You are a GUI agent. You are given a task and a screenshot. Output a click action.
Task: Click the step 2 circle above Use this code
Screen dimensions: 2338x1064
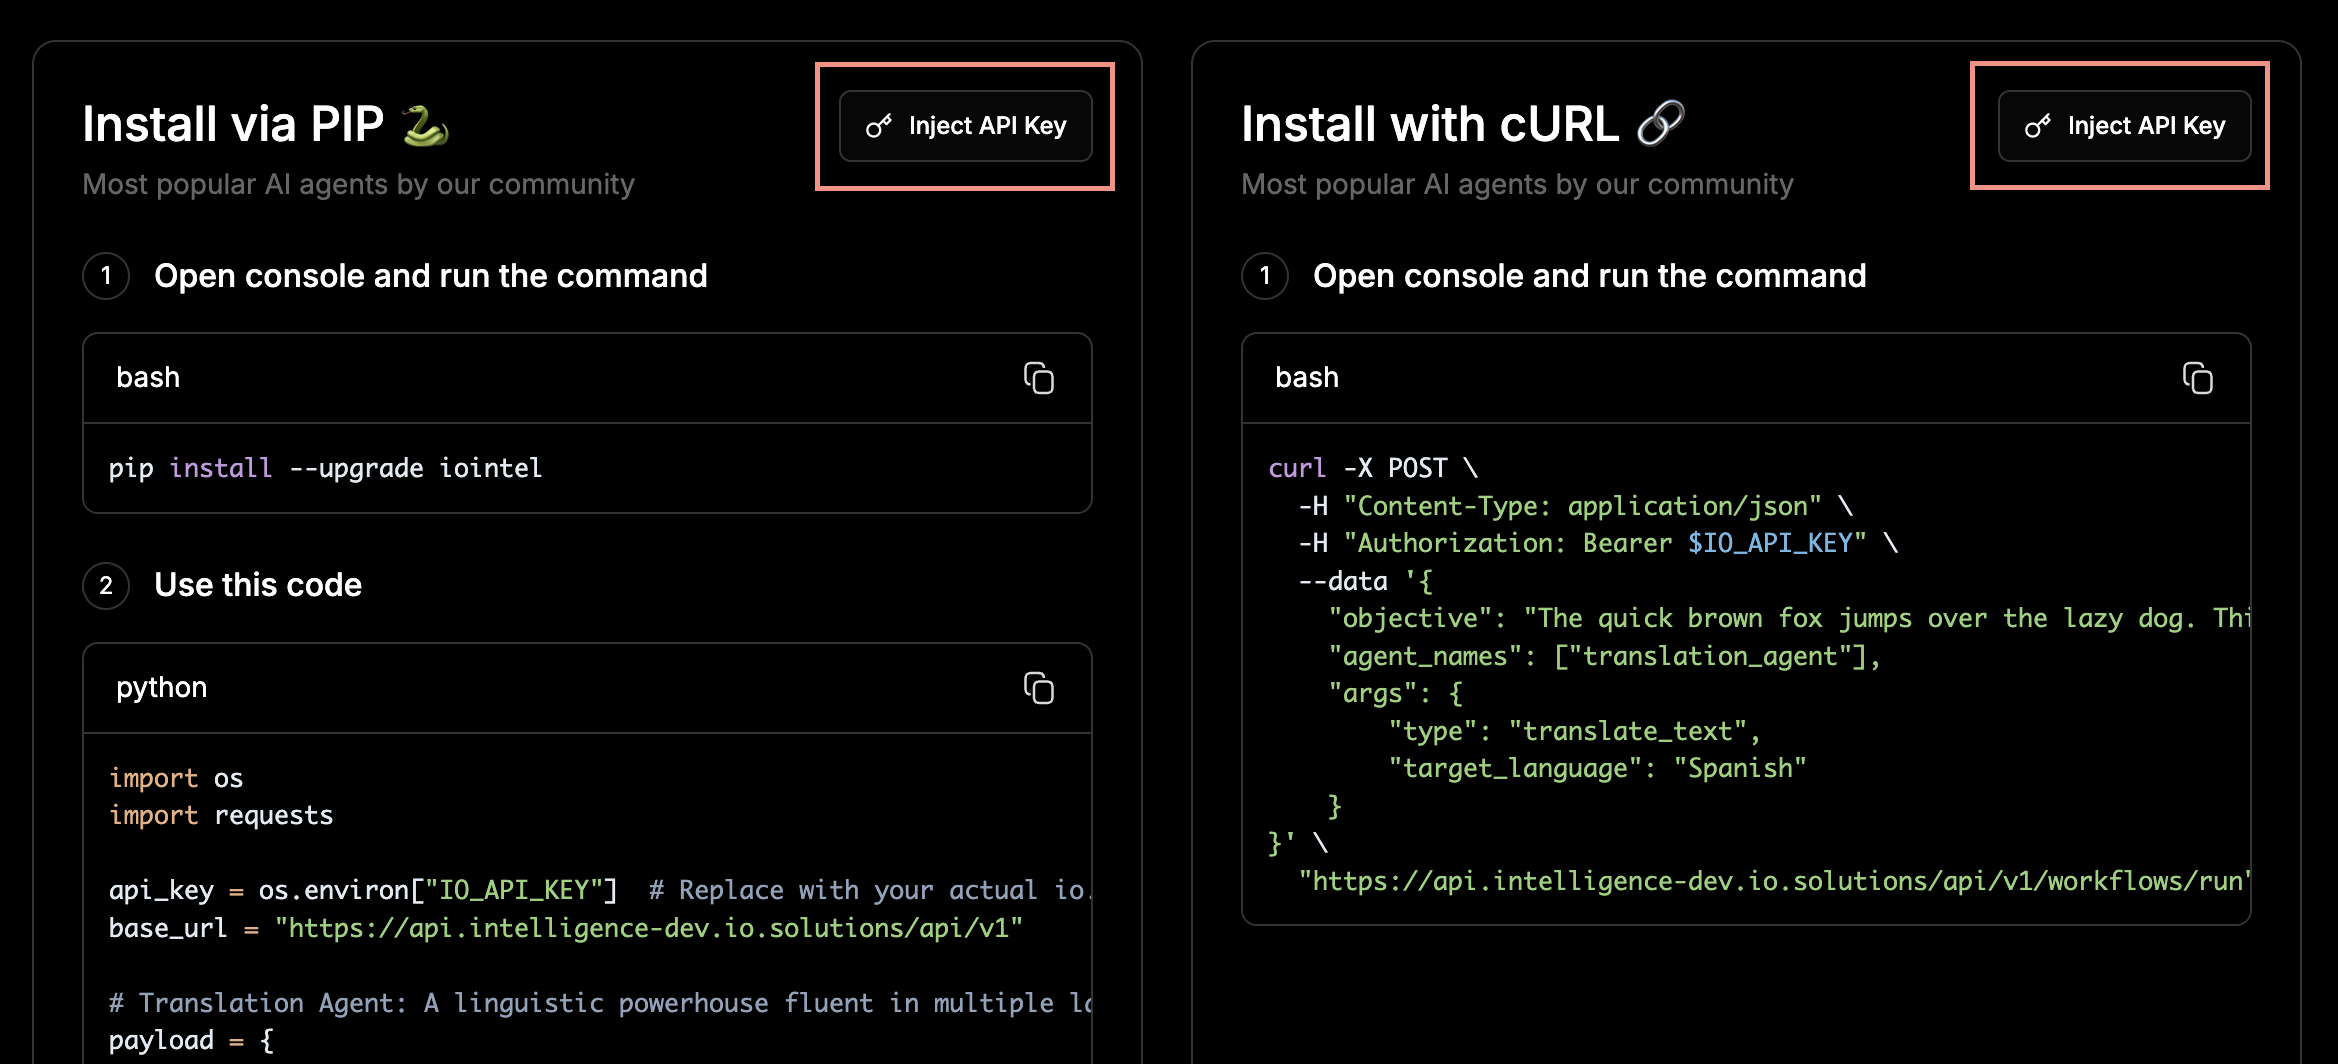(105, 585)
